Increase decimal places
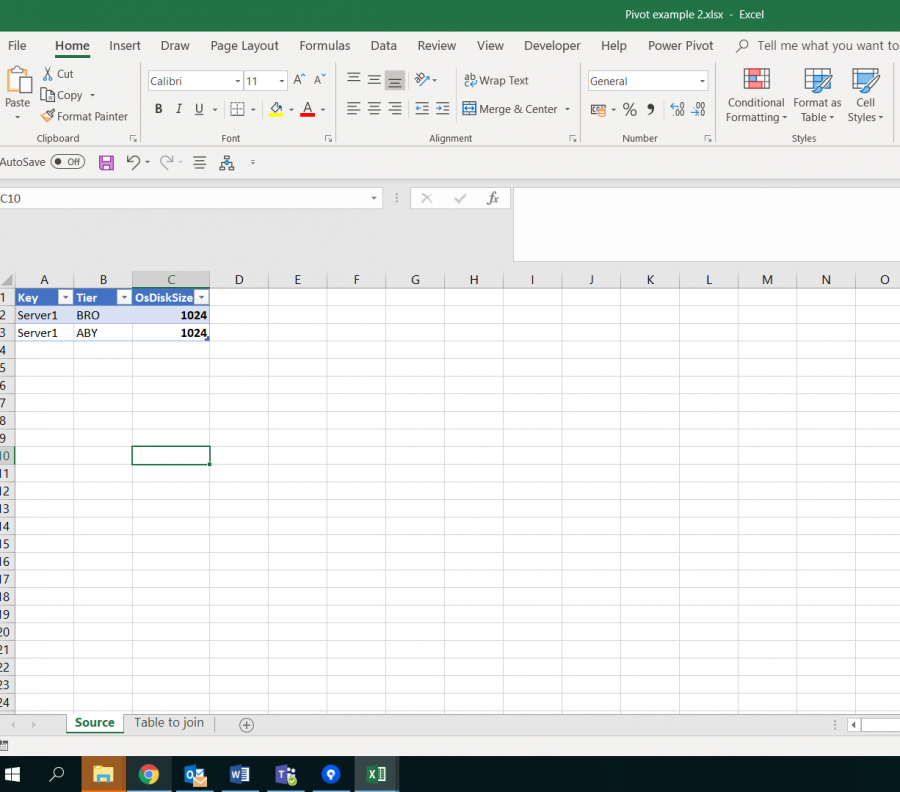 677,110
